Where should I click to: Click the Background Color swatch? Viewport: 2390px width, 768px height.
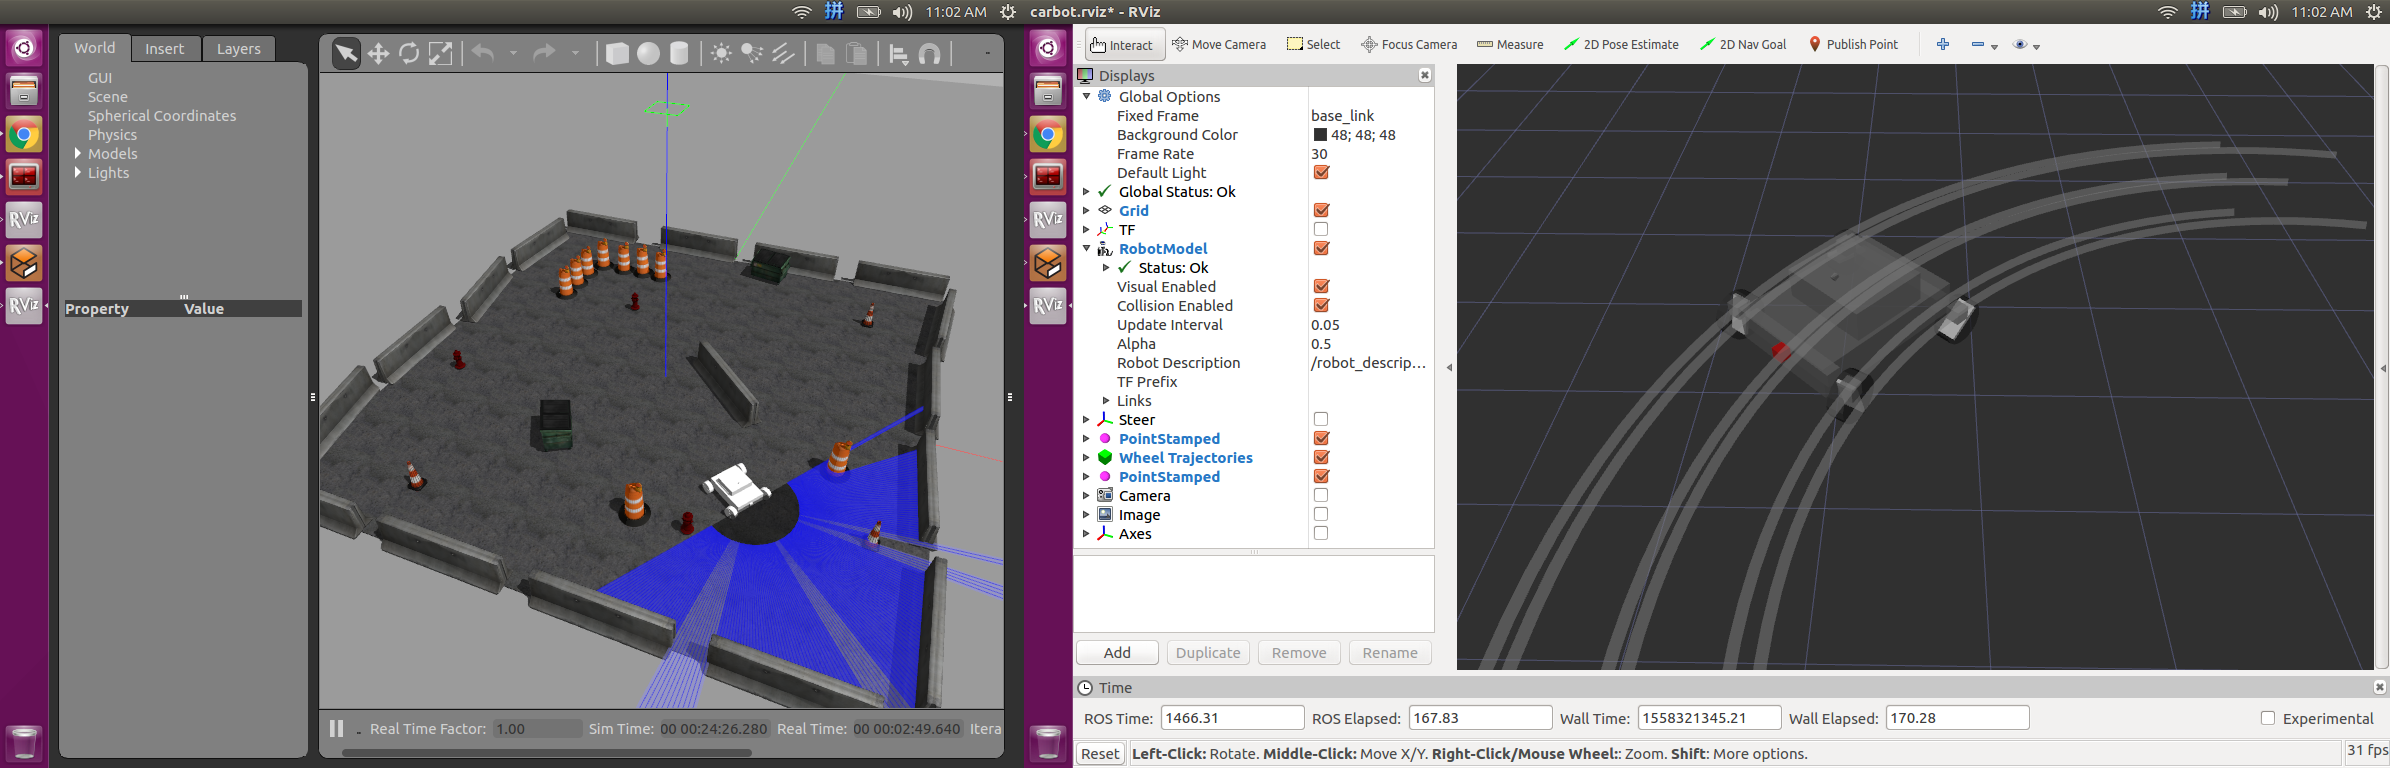point(1320,135)
